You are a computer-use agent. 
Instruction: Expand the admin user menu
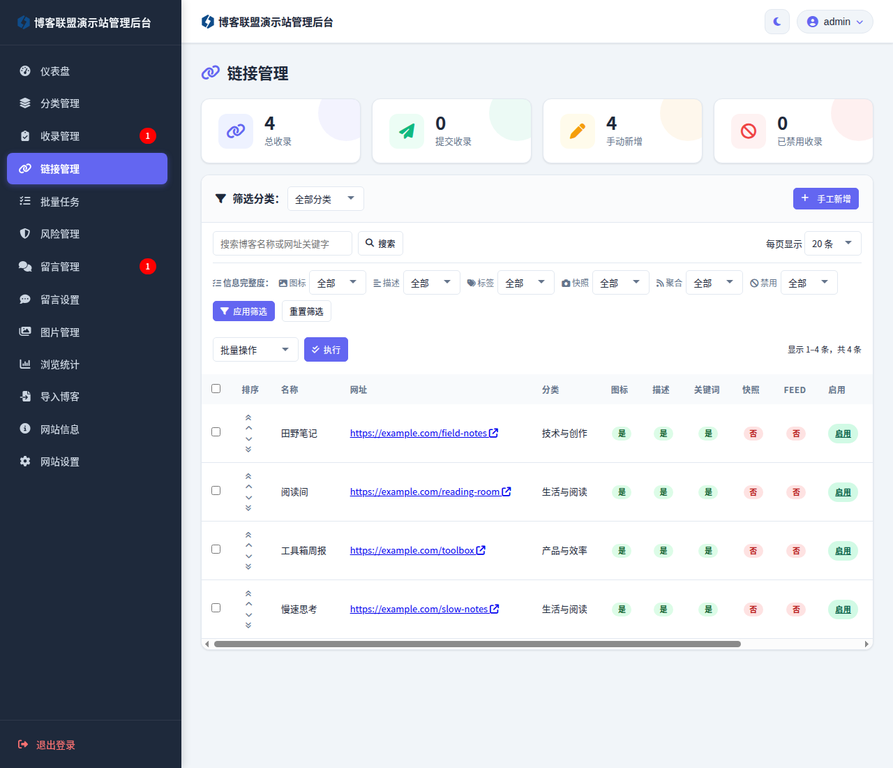coord(835,22)
